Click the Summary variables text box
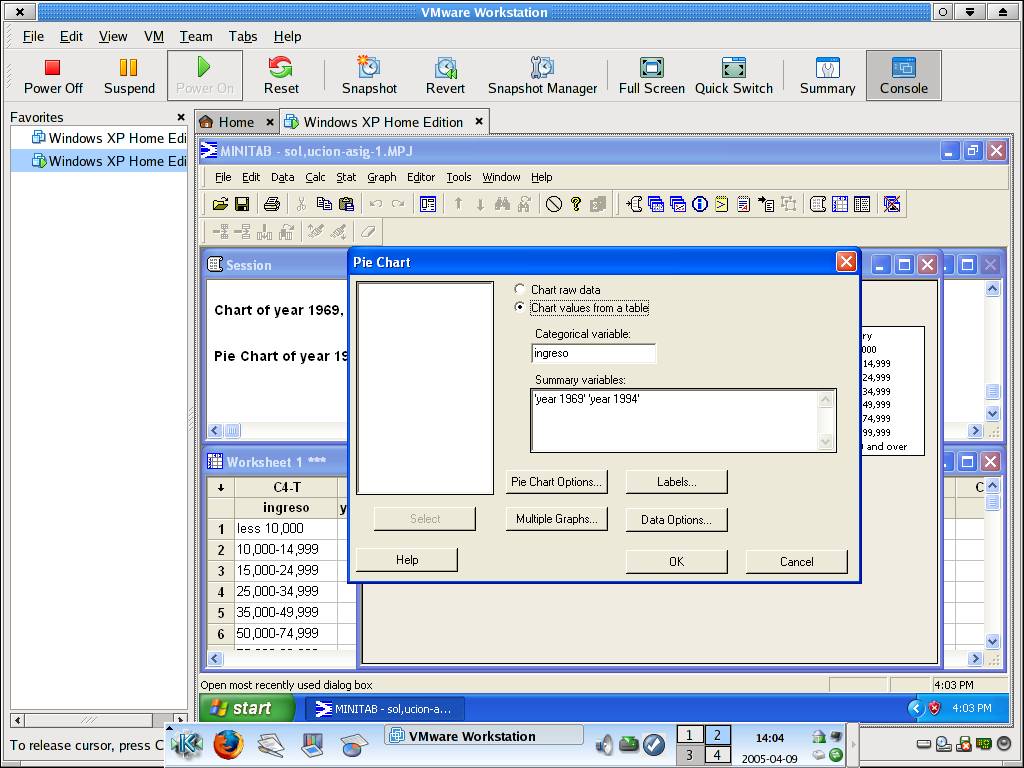Viewport: 1024px width, 768px height. coord(676,420)
